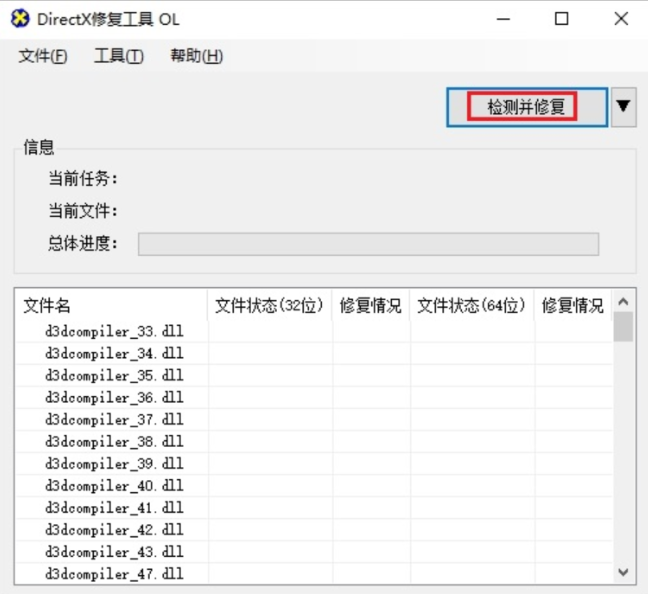This screenshot has width=648, height=594.
Task: Expand dropdown arrow next to 检测并修复
Action: tap(624, 107)
